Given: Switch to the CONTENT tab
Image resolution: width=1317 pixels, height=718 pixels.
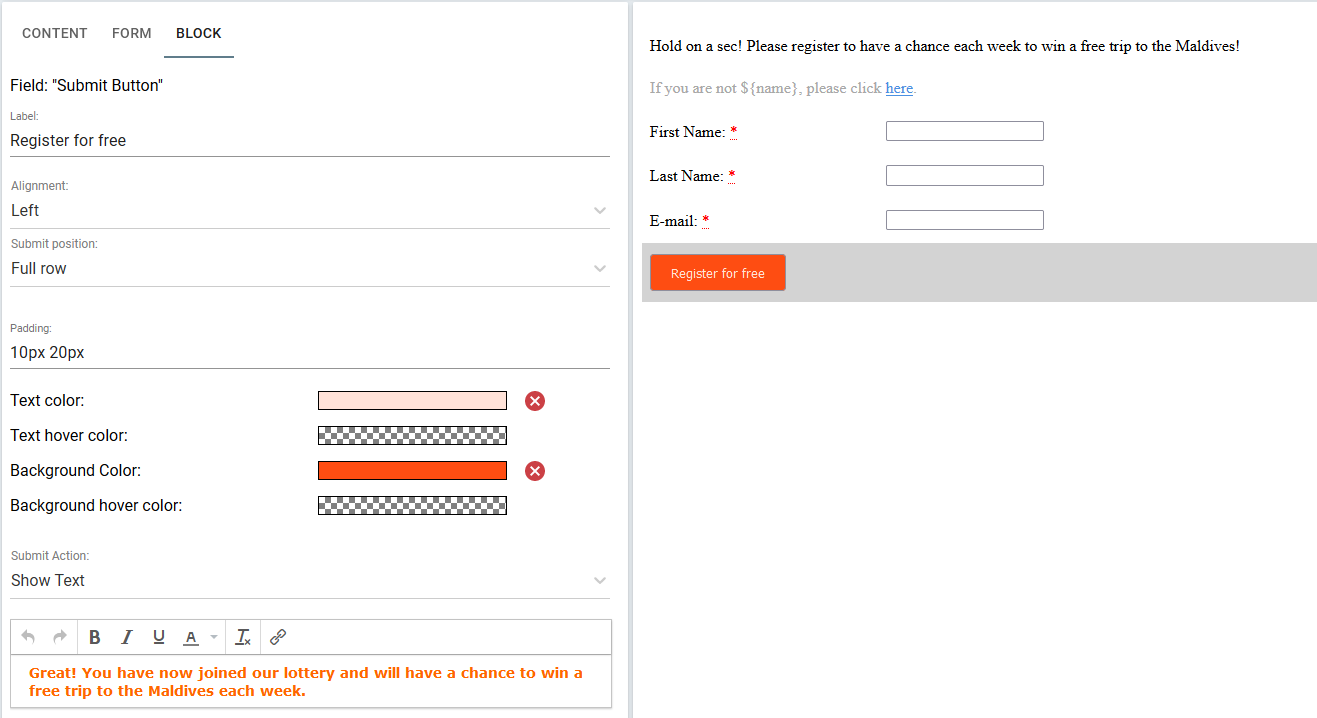Looking at the screenshot, I should 55,33.
